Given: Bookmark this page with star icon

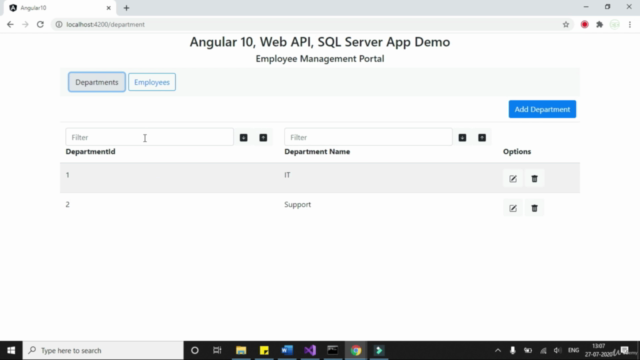Looking at the screenshot, I should pyautogui.click(x=566, y=24).
